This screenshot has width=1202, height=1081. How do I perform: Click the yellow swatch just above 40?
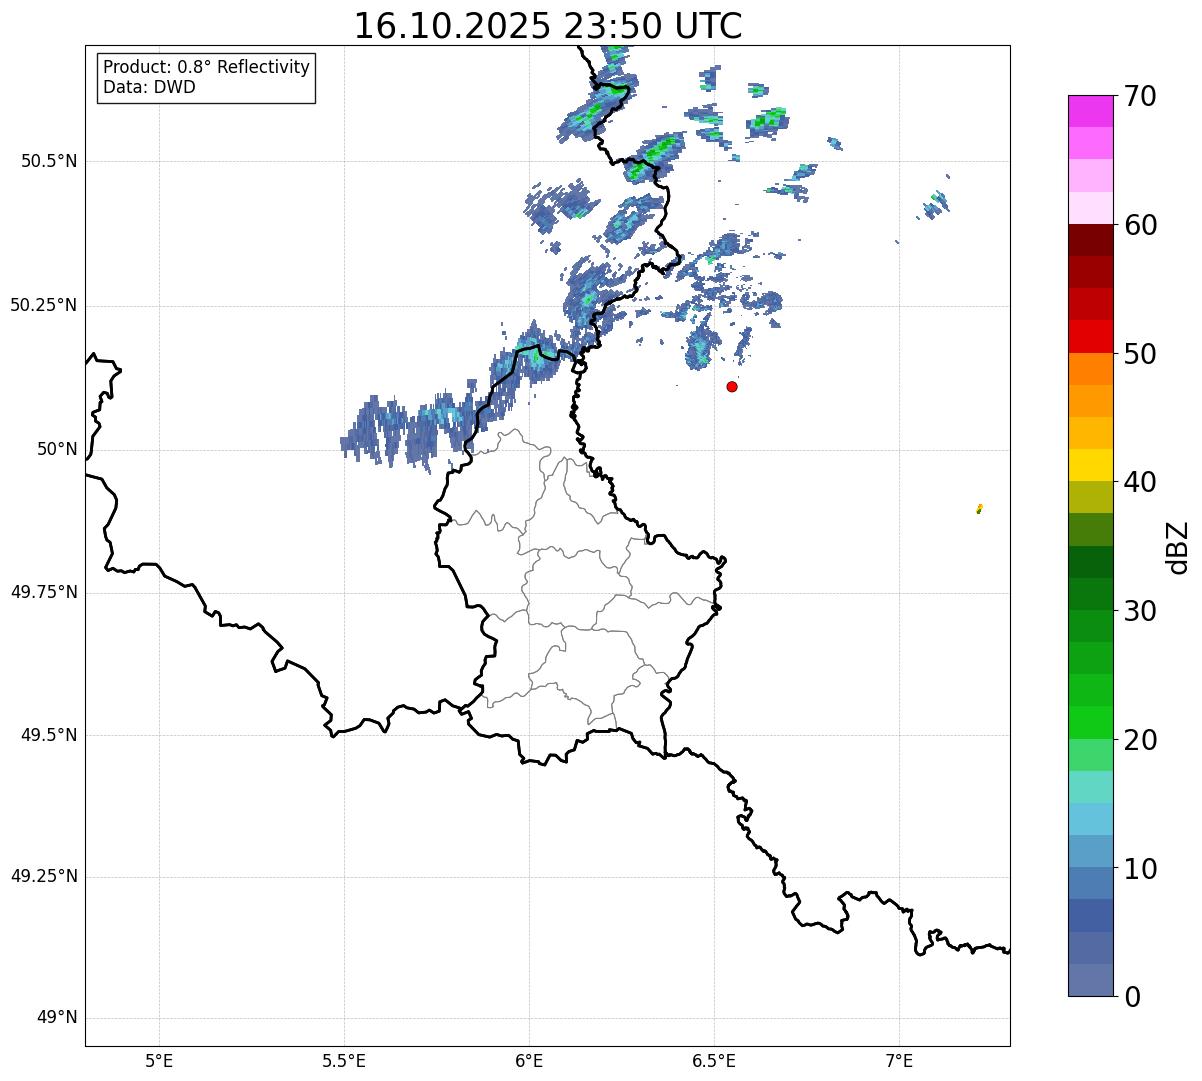pos(1091,465)
